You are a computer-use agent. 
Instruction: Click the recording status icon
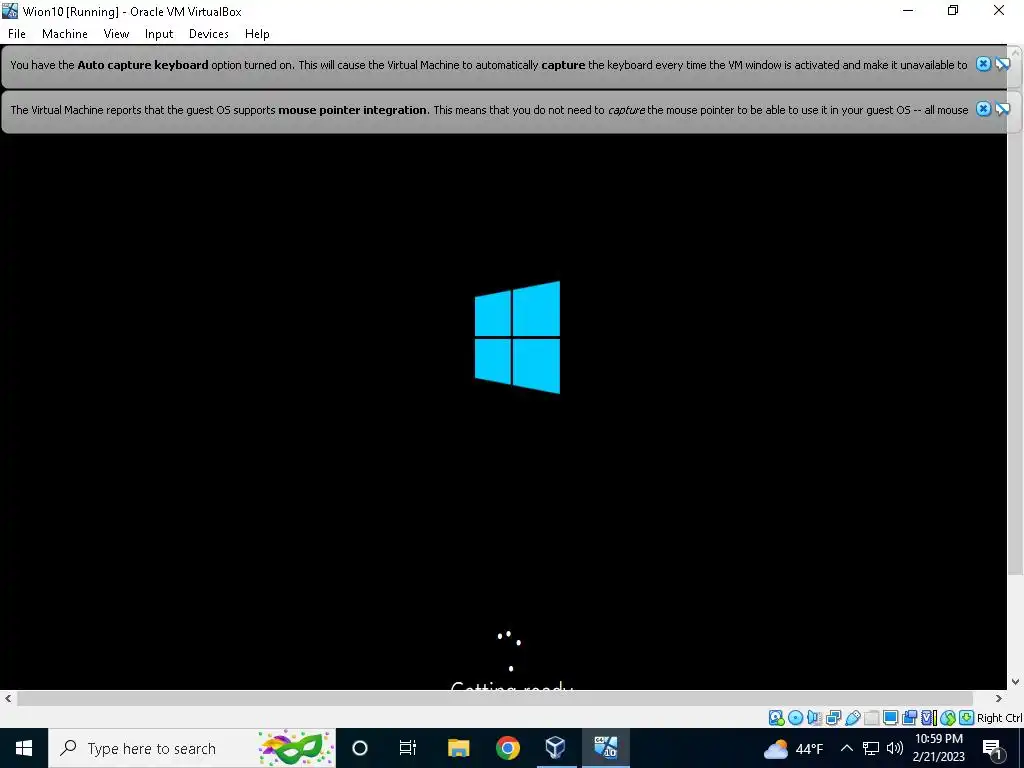pos(909,718)
